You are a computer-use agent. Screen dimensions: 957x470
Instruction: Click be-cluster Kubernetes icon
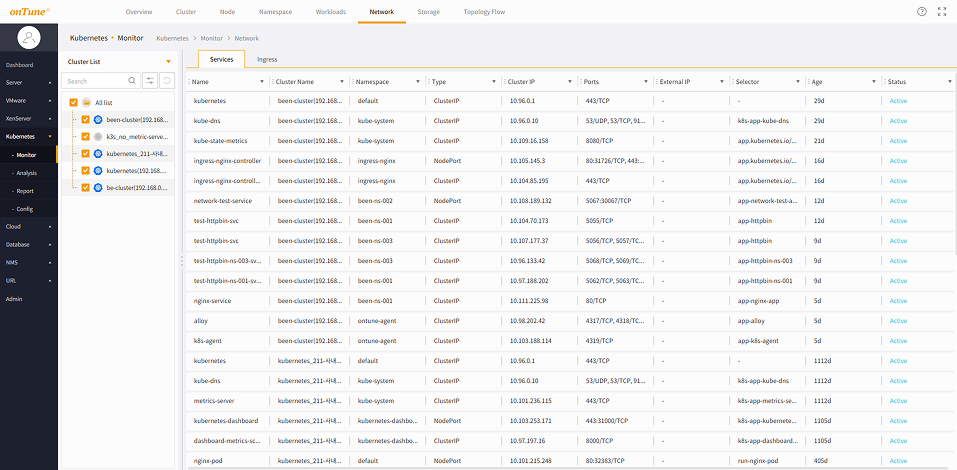[x=98, y=187]
